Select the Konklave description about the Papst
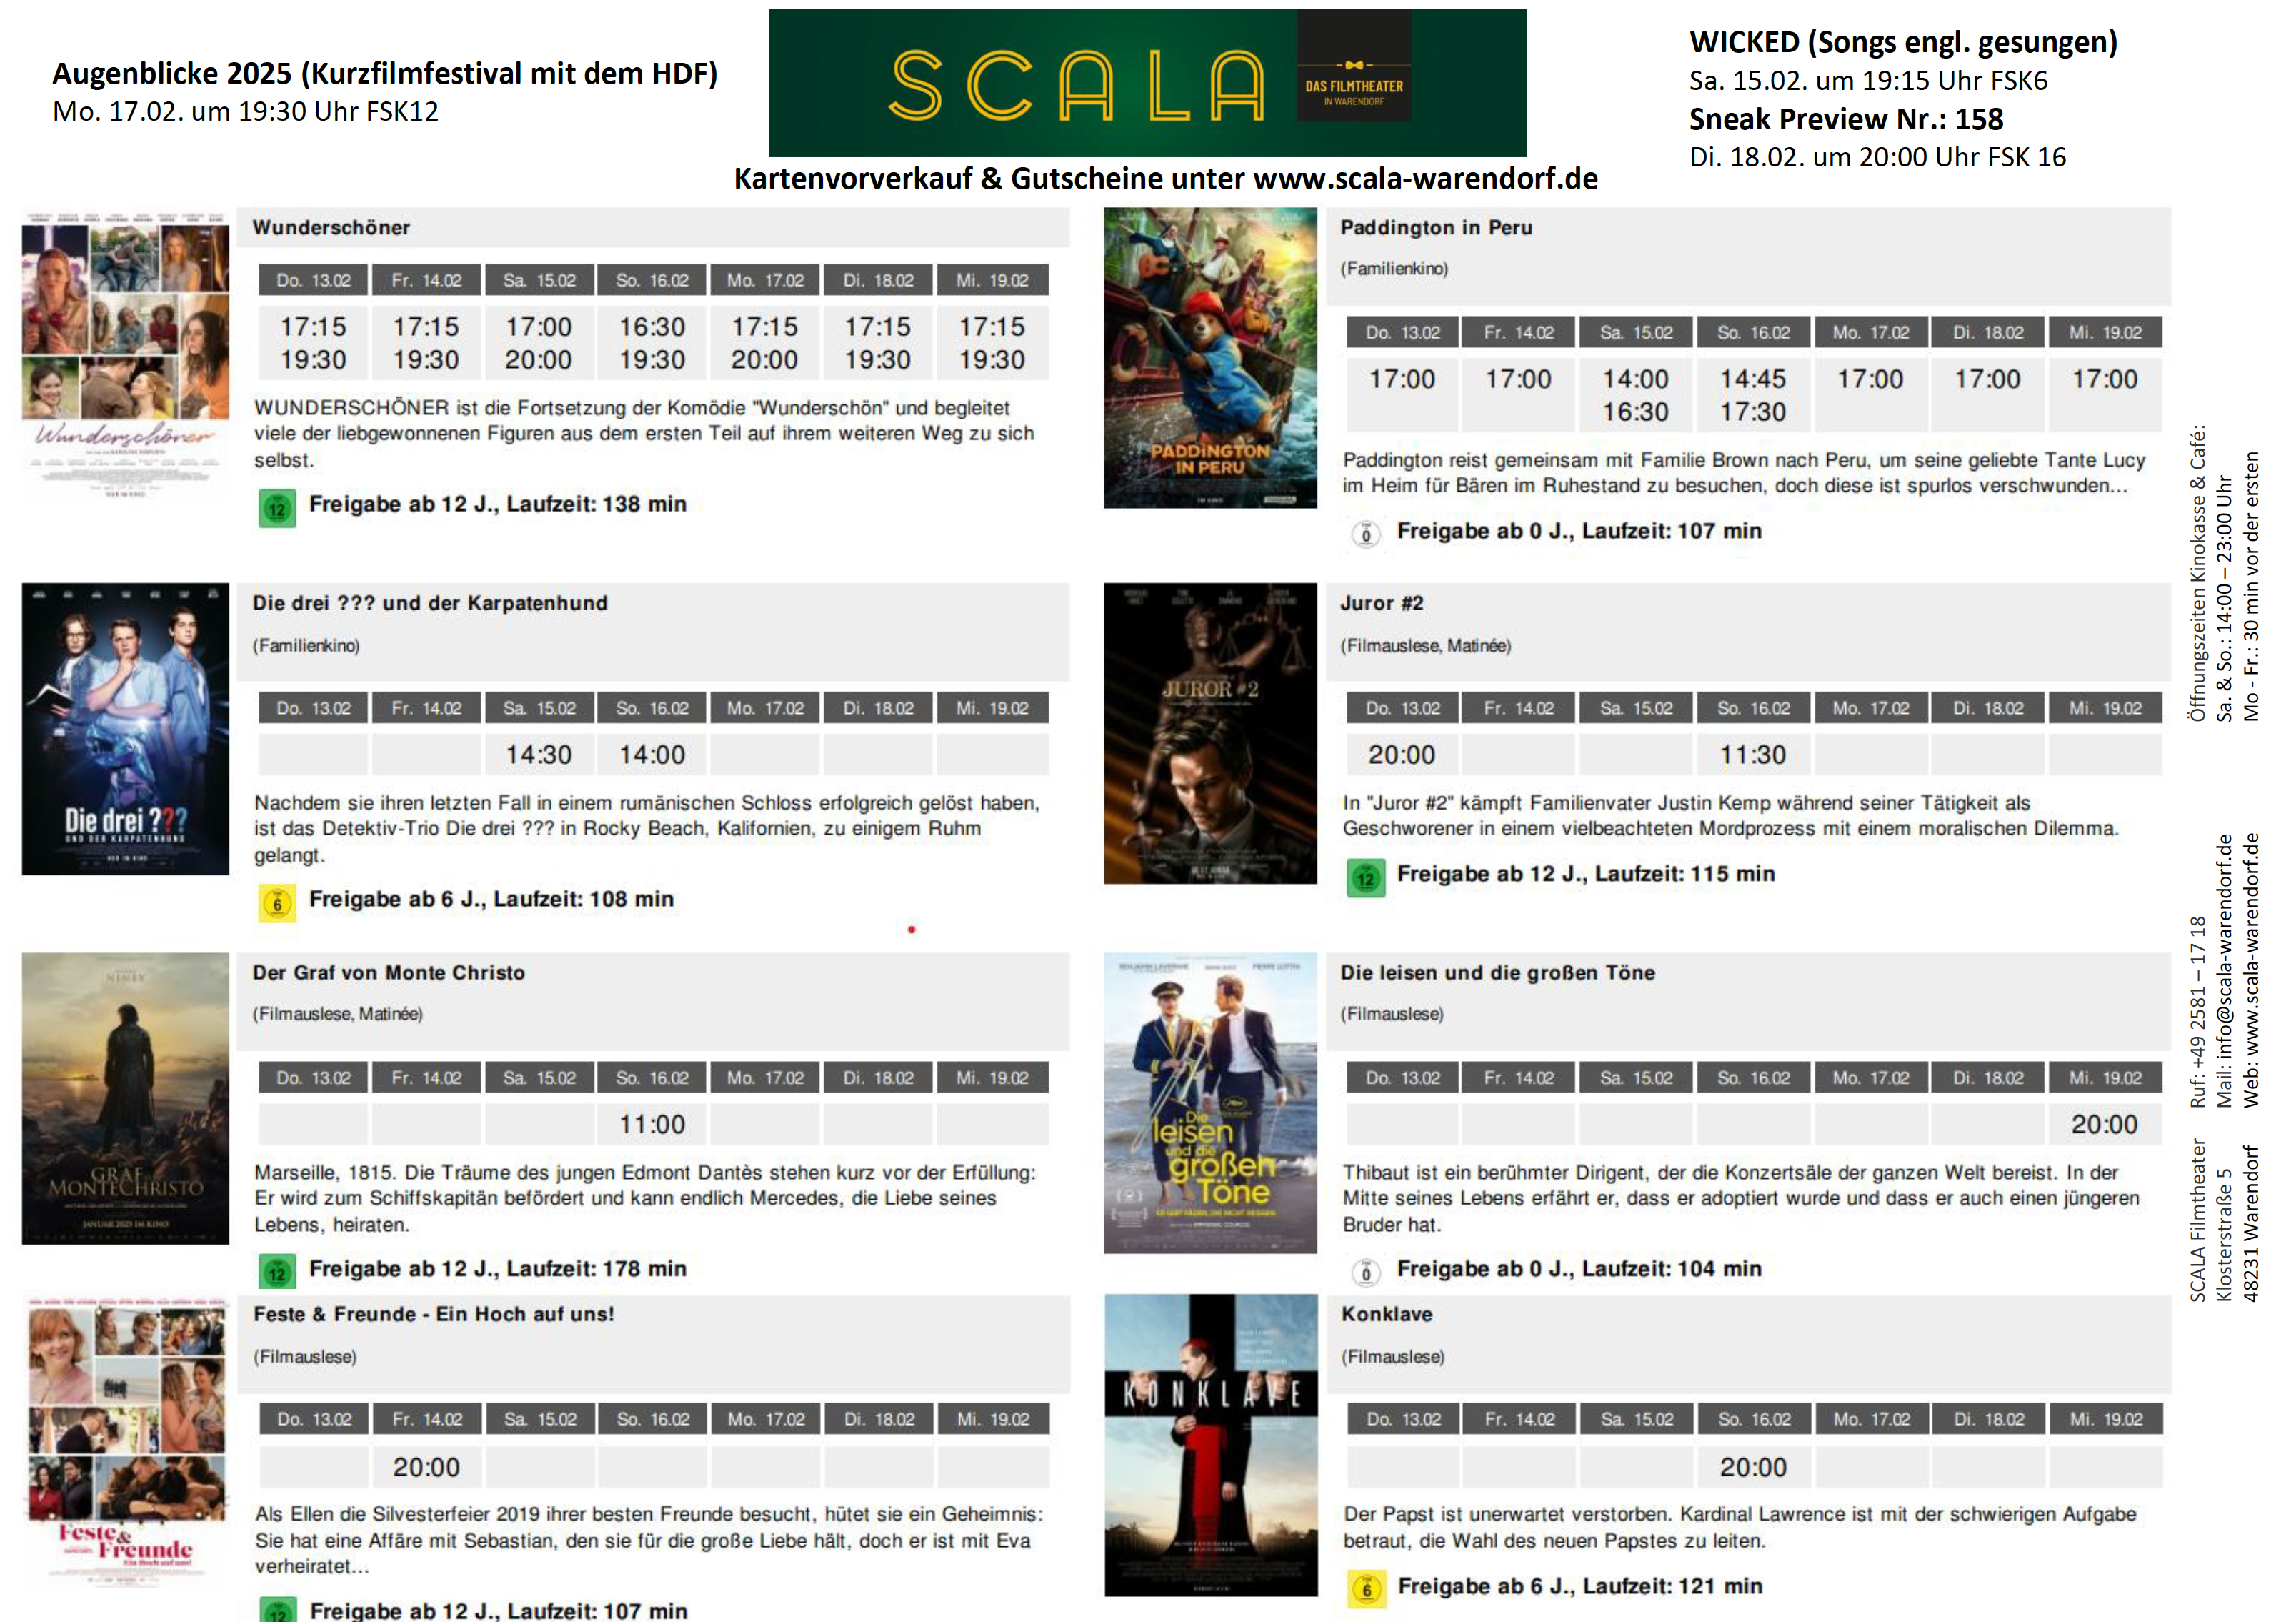The height and width of the screenshot is (1622, 2296). (x=1740, y=1528)
